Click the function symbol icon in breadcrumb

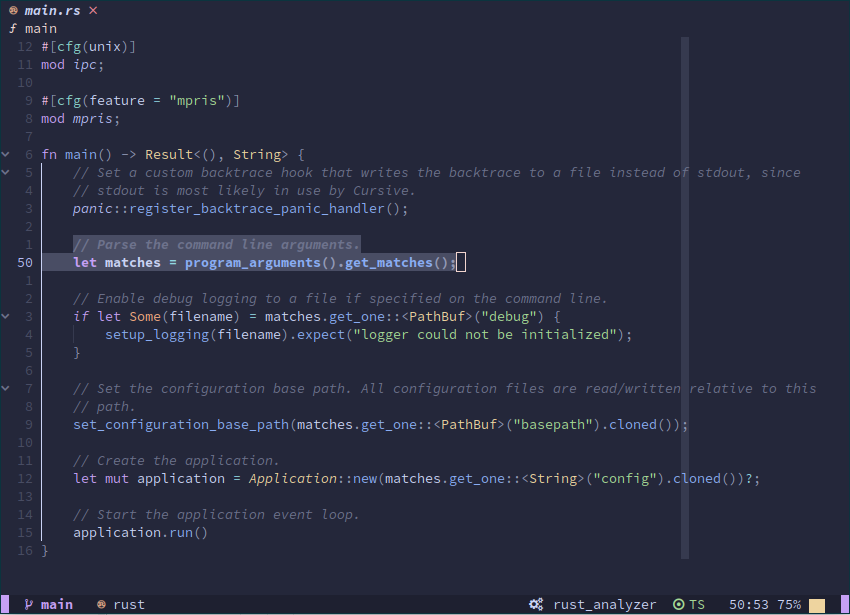[x=13, y=28]
